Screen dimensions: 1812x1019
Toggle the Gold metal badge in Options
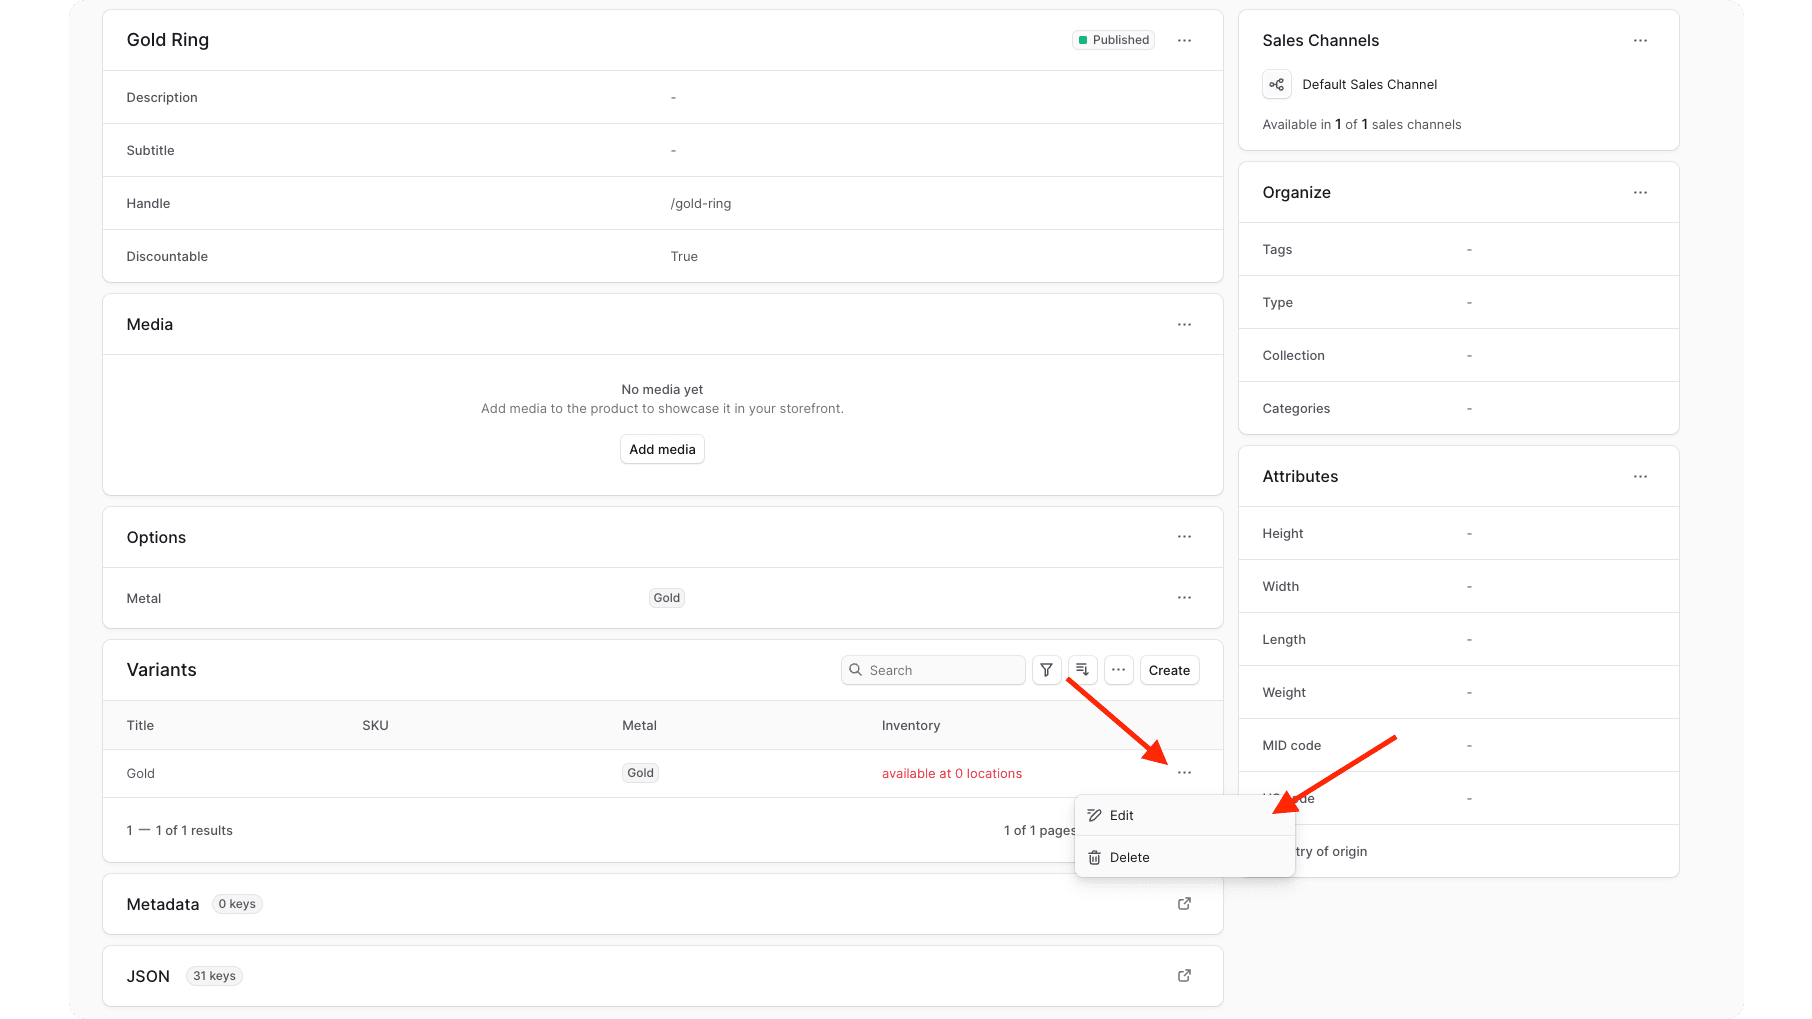666,597
